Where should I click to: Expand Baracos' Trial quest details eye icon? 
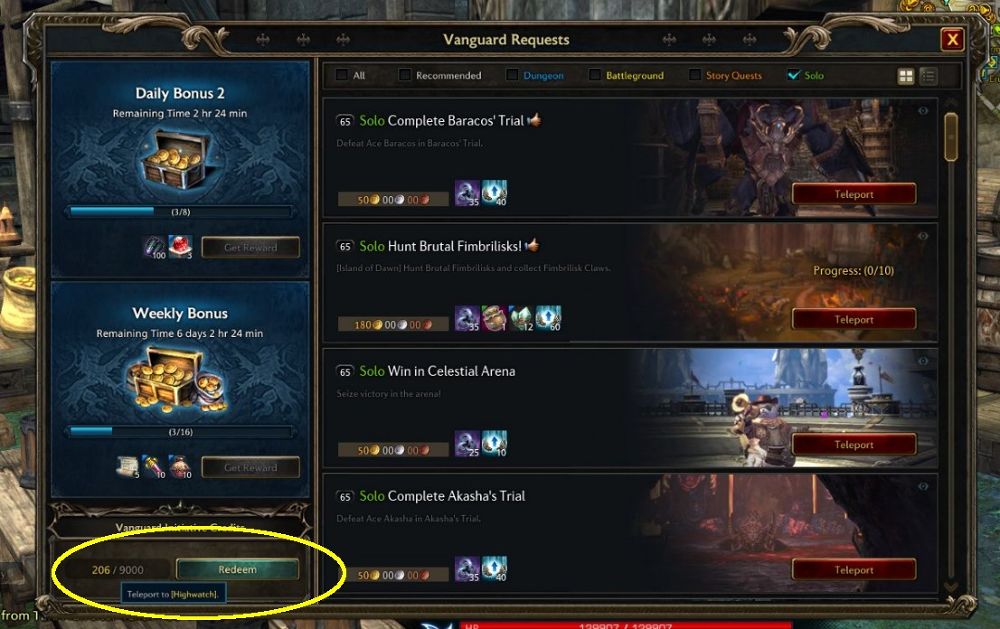point(923,111)
